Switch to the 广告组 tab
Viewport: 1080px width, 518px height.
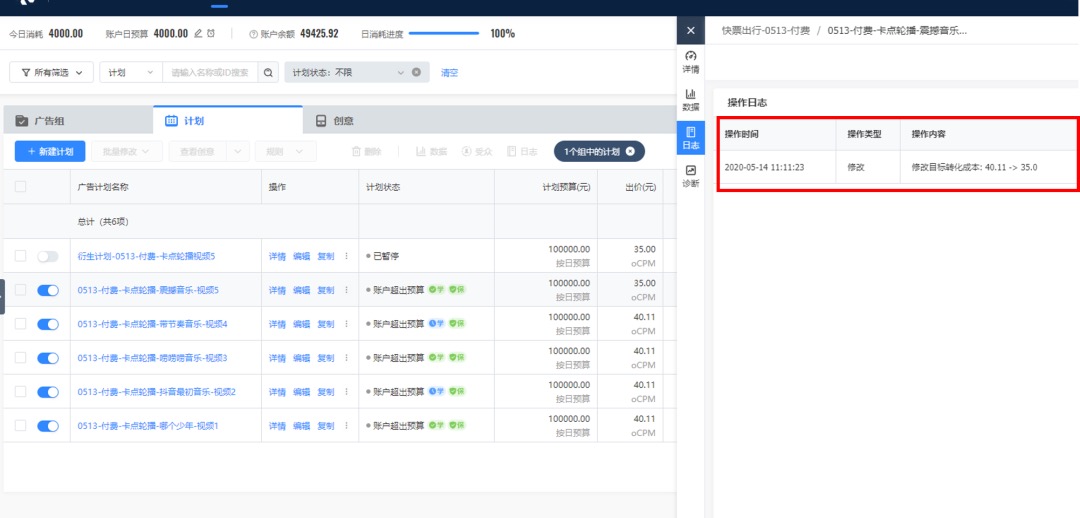click(78, 121)
